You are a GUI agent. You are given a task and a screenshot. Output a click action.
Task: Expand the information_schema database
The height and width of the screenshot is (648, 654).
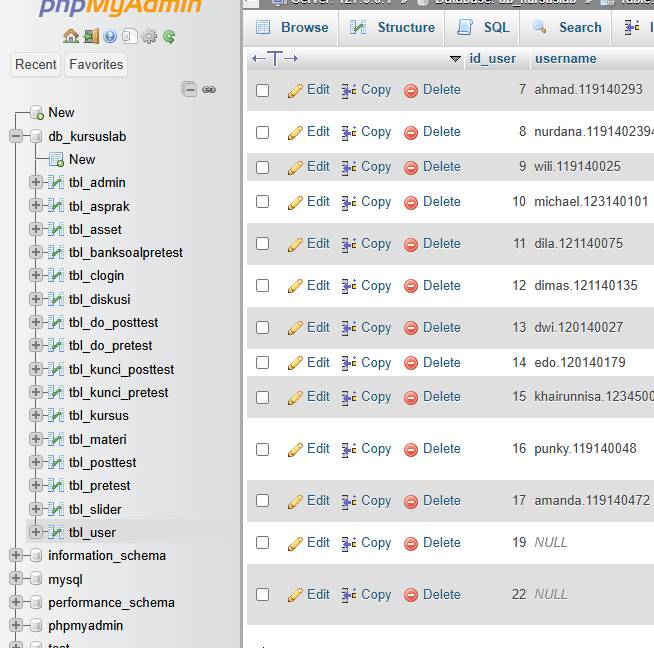click(x=16, y=556)
